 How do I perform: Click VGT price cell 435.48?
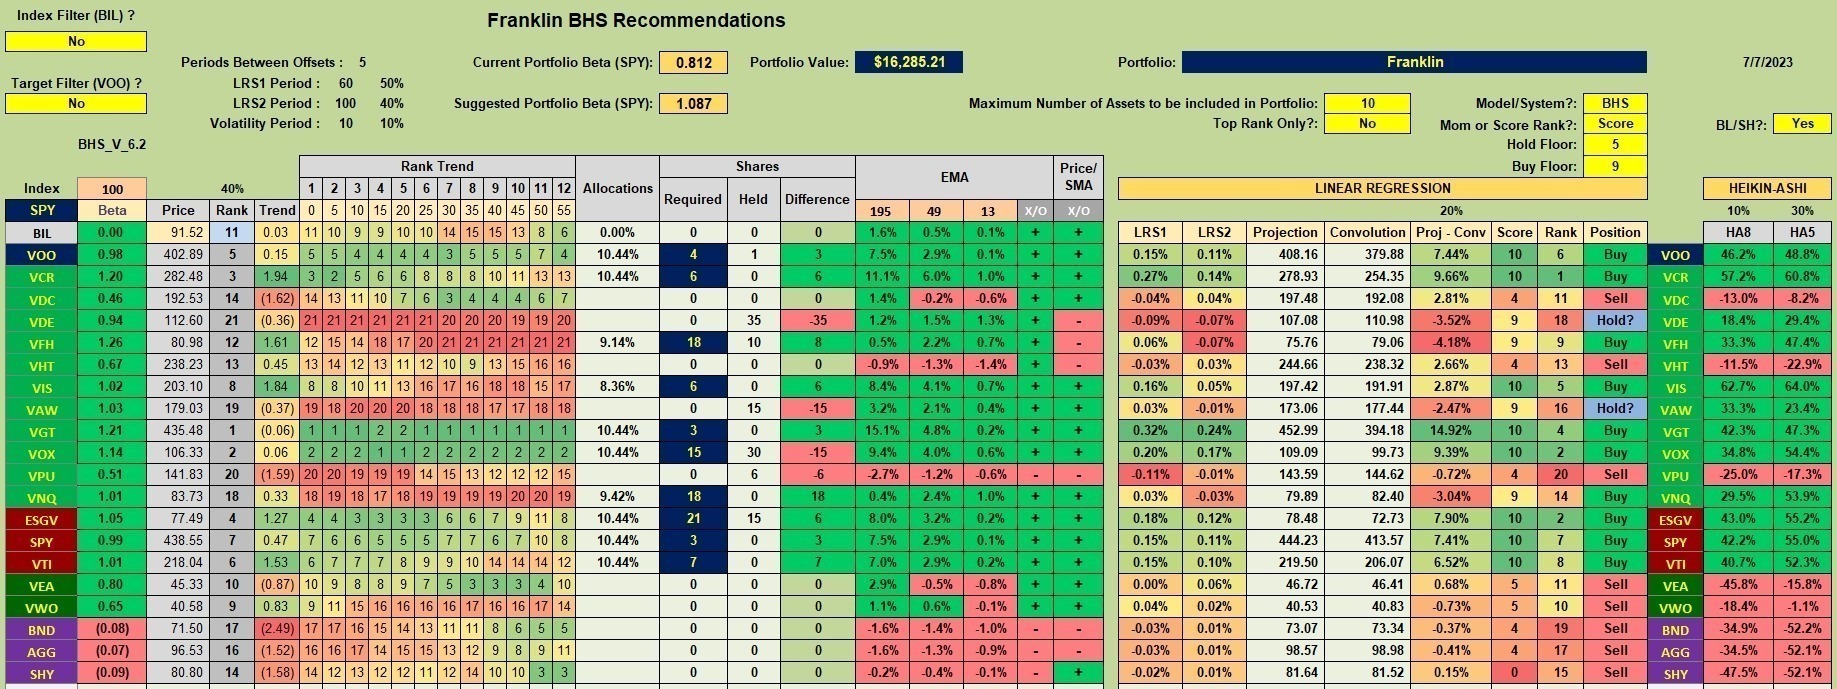(x=178, y=431)
